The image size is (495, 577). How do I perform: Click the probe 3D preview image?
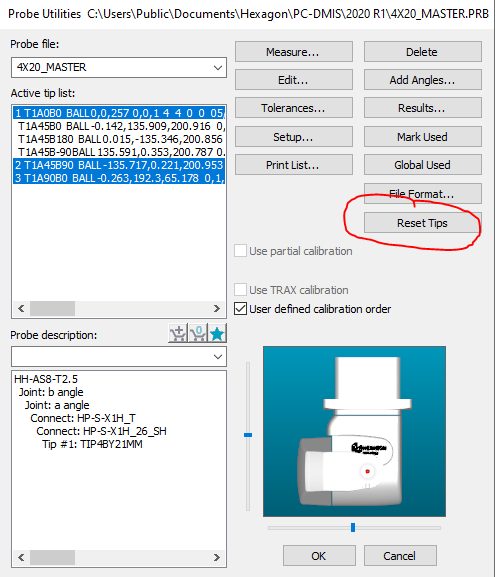point(354,431)
